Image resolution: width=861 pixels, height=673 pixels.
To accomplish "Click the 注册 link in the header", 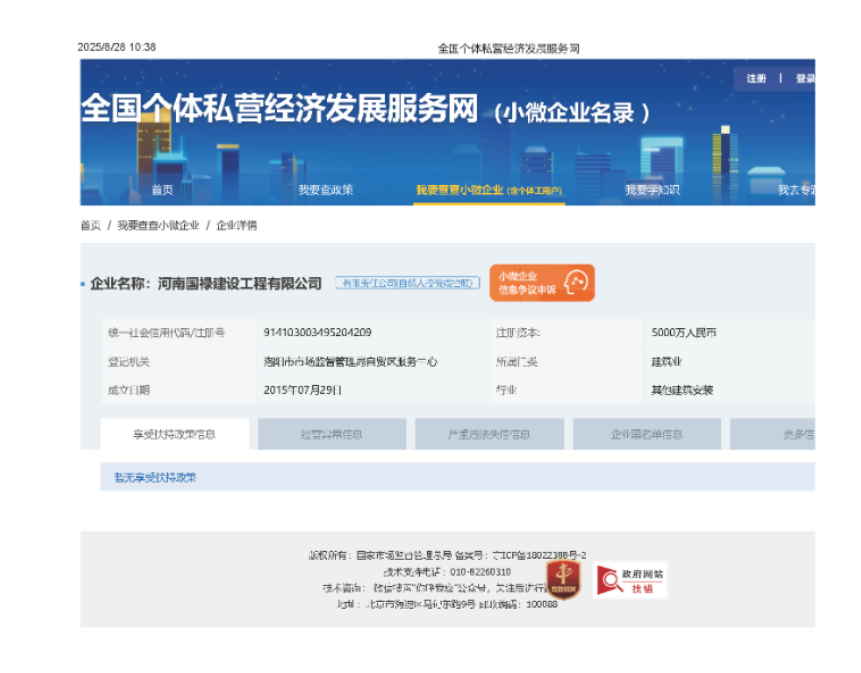I will (756, 79).
